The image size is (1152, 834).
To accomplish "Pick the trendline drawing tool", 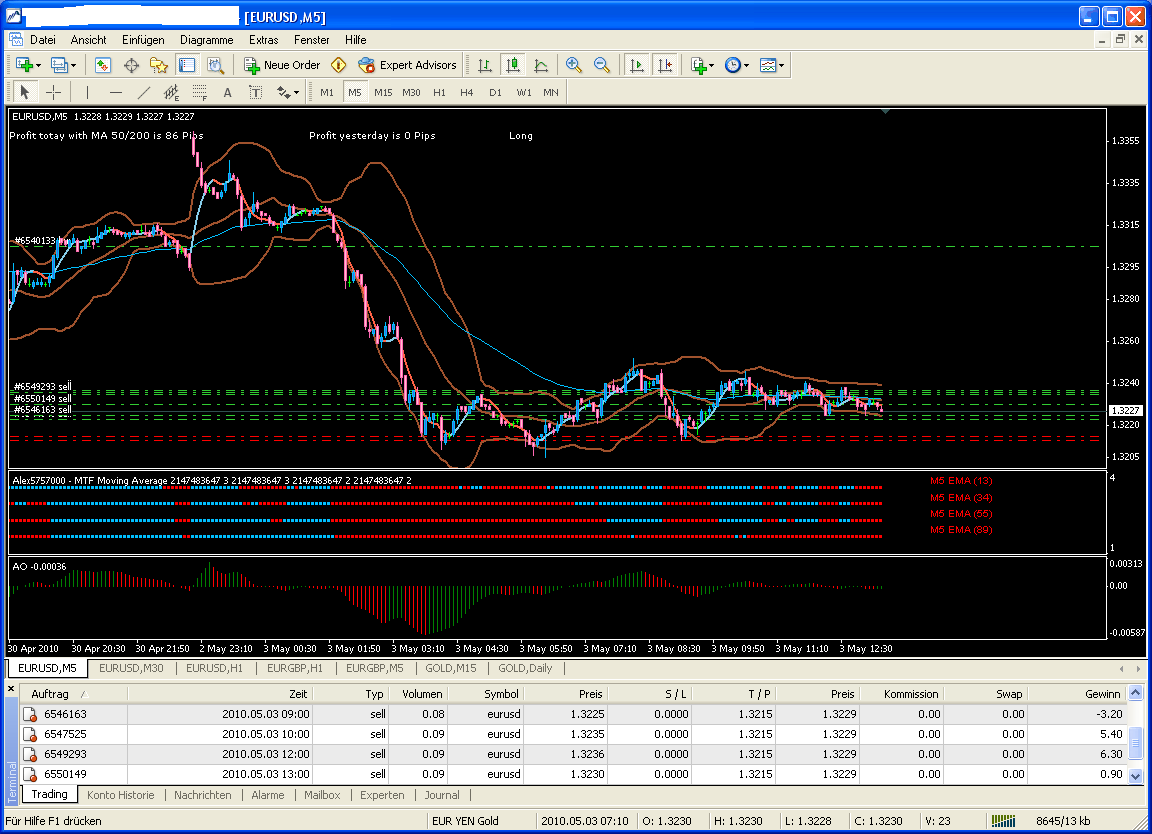I will point(143,92).
